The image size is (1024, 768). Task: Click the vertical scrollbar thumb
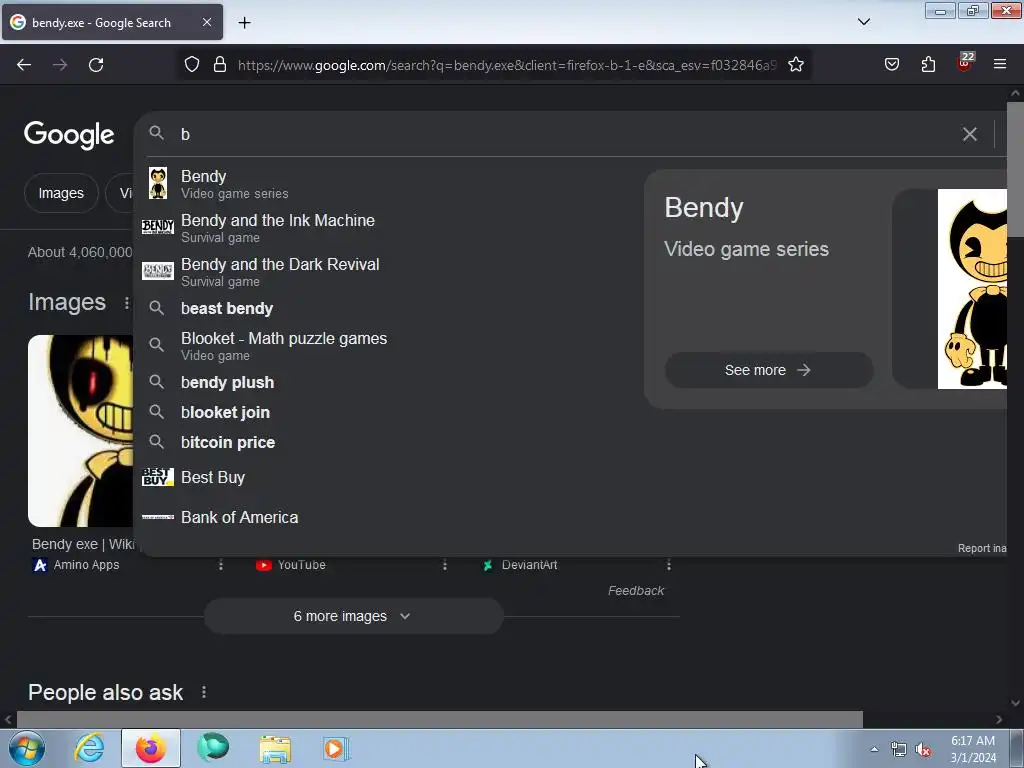pos(1015,170)
